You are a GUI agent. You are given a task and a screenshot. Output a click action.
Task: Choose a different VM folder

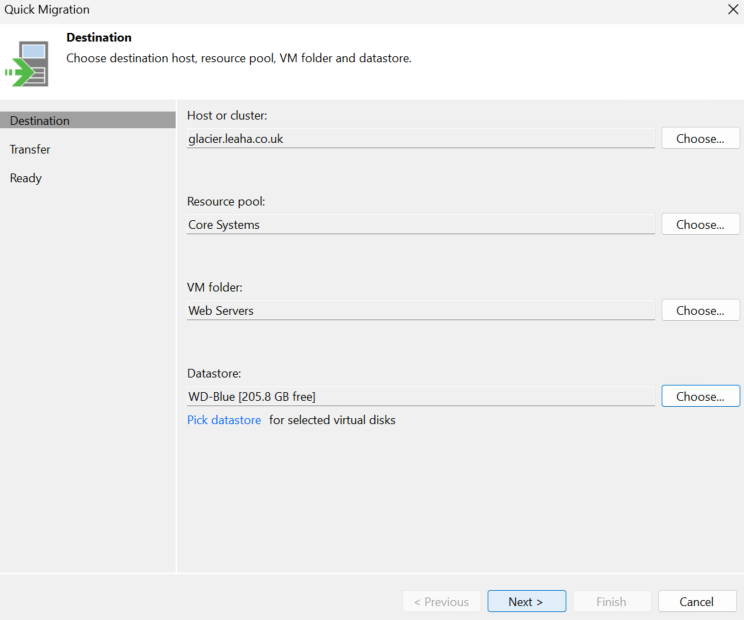coord(700,310)
